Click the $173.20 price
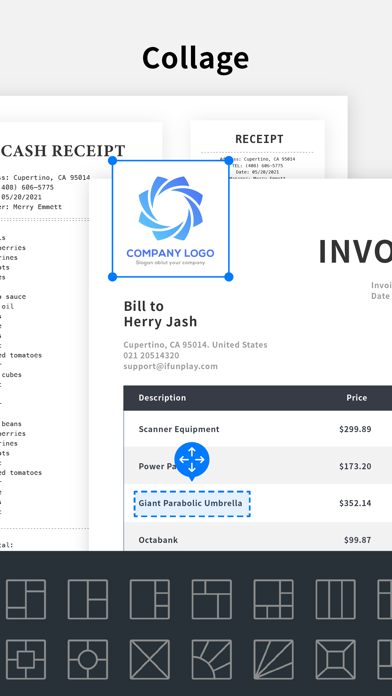This screenshot has height=696, width=392. coord(355,466)
